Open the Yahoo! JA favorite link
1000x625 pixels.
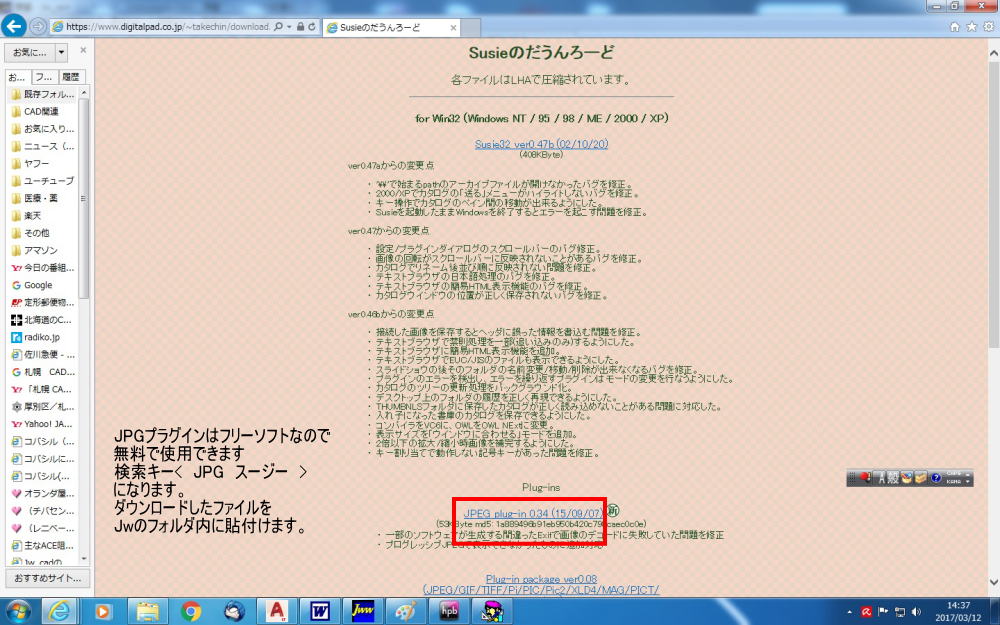(x=43, y=424)
